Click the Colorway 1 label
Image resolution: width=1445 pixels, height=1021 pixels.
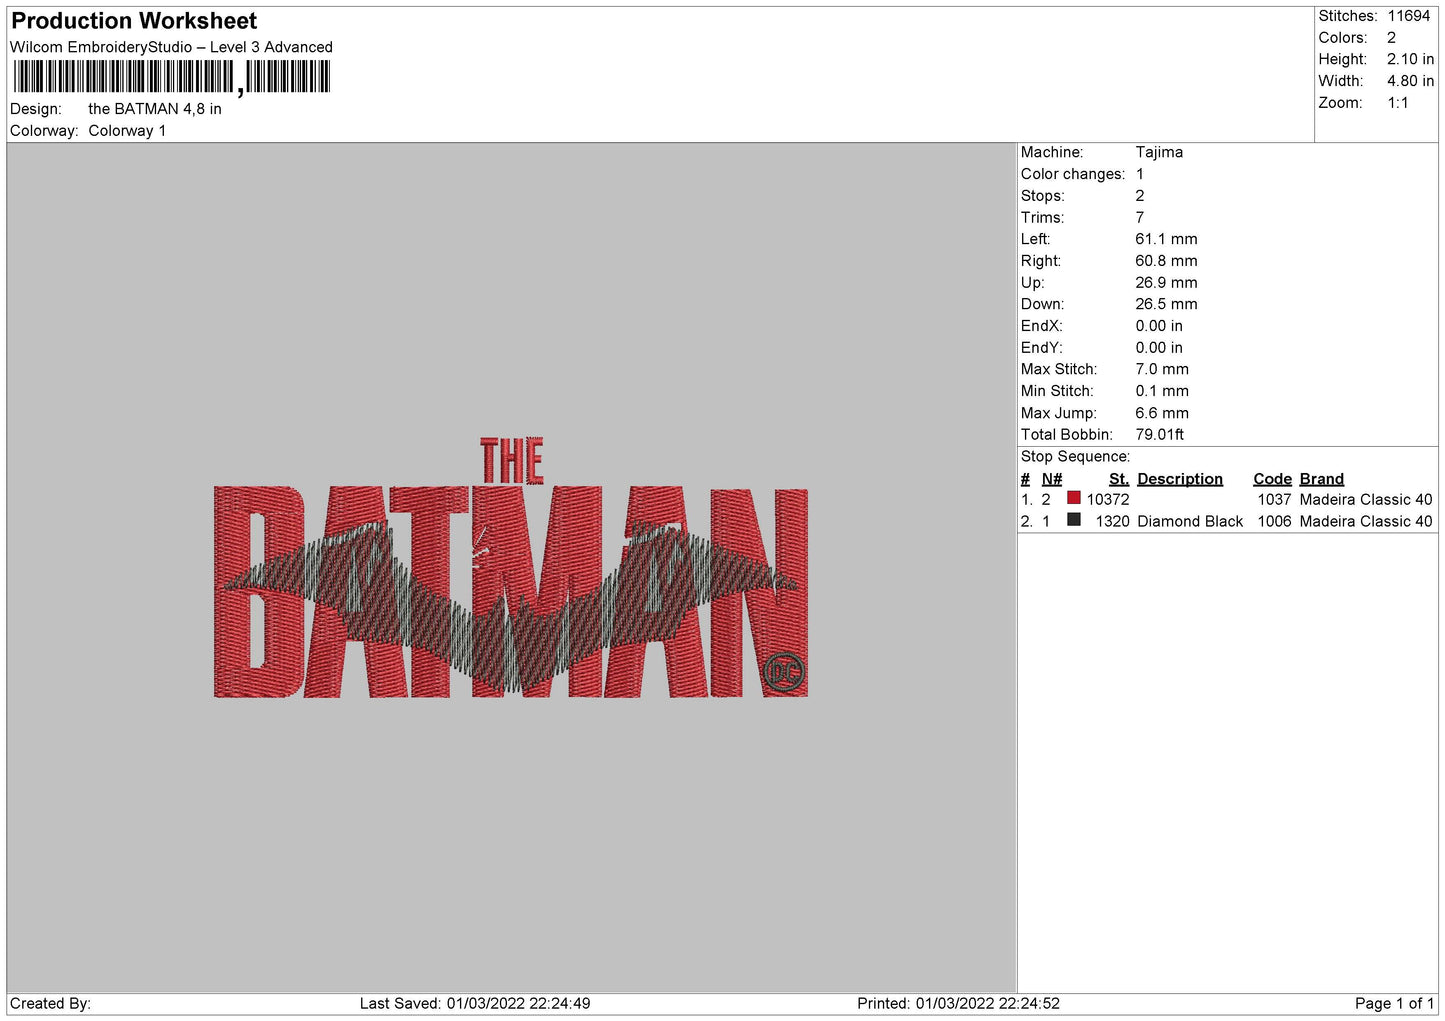127,131
